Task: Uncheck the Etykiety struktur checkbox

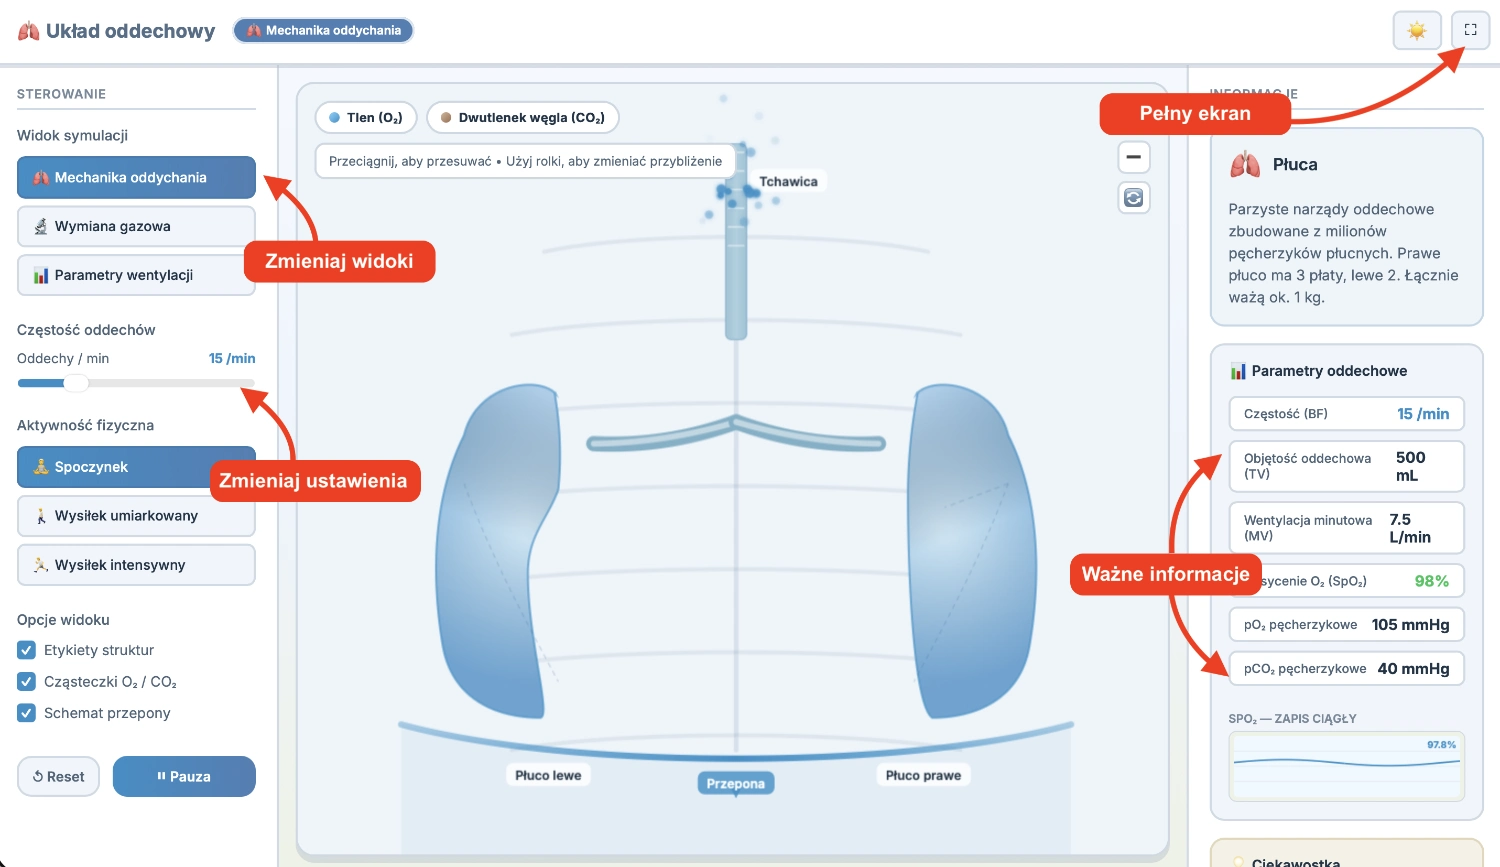Action: 27,650
